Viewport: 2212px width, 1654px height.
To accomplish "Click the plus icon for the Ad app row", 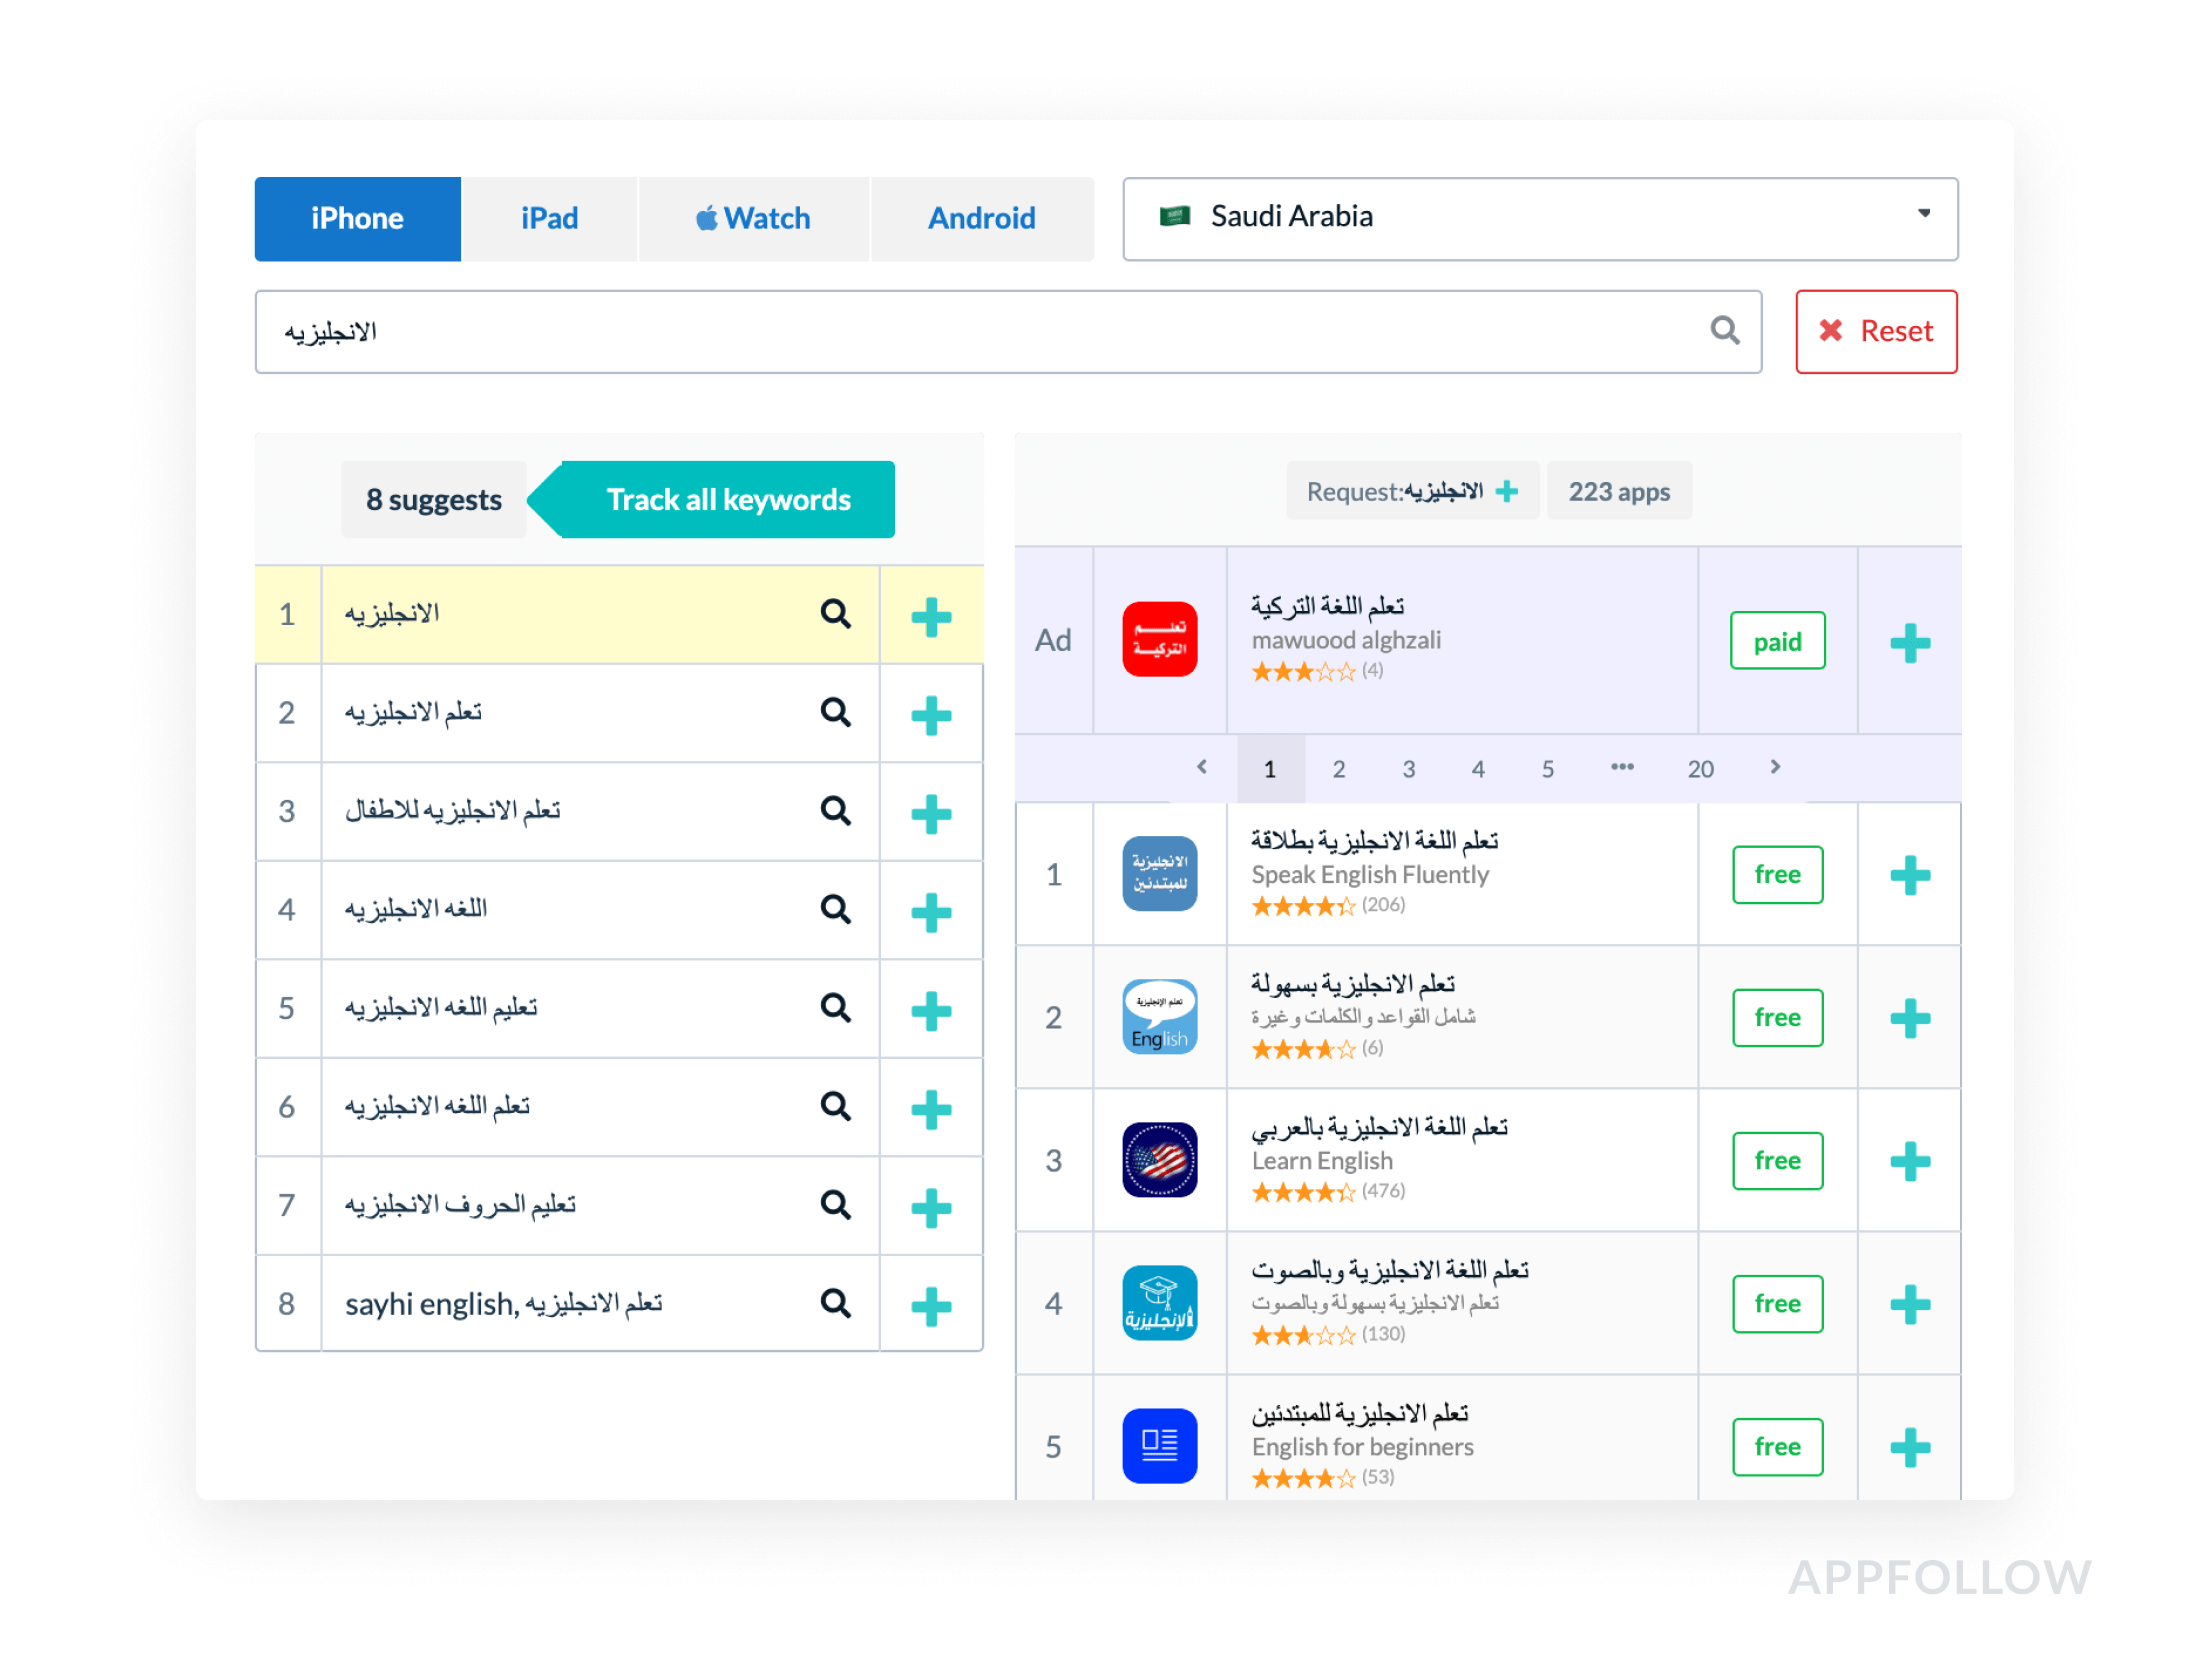I will coord(1909,642).
